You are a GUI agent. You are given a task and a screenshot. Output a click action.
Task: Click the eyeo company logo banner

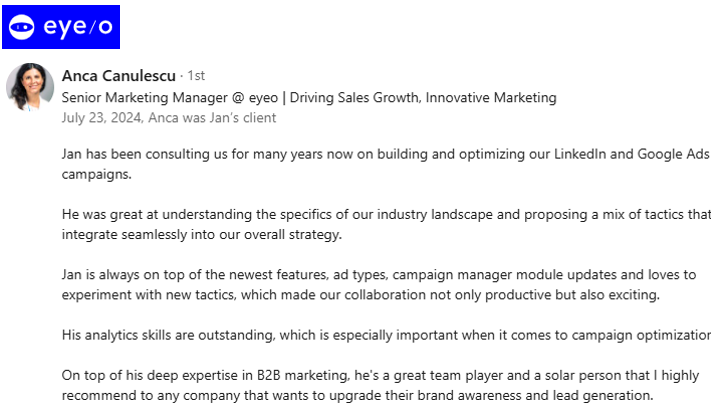click(61, 27)
